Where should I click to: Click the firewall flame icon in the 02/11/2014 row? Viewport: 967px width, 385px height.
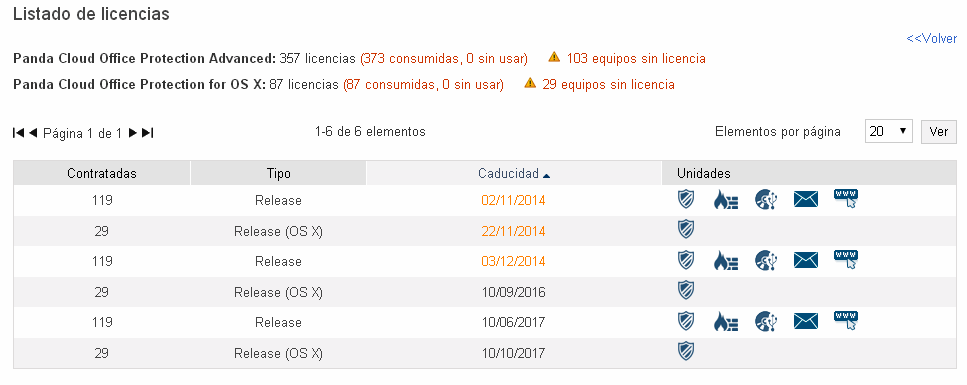(725, 199)
